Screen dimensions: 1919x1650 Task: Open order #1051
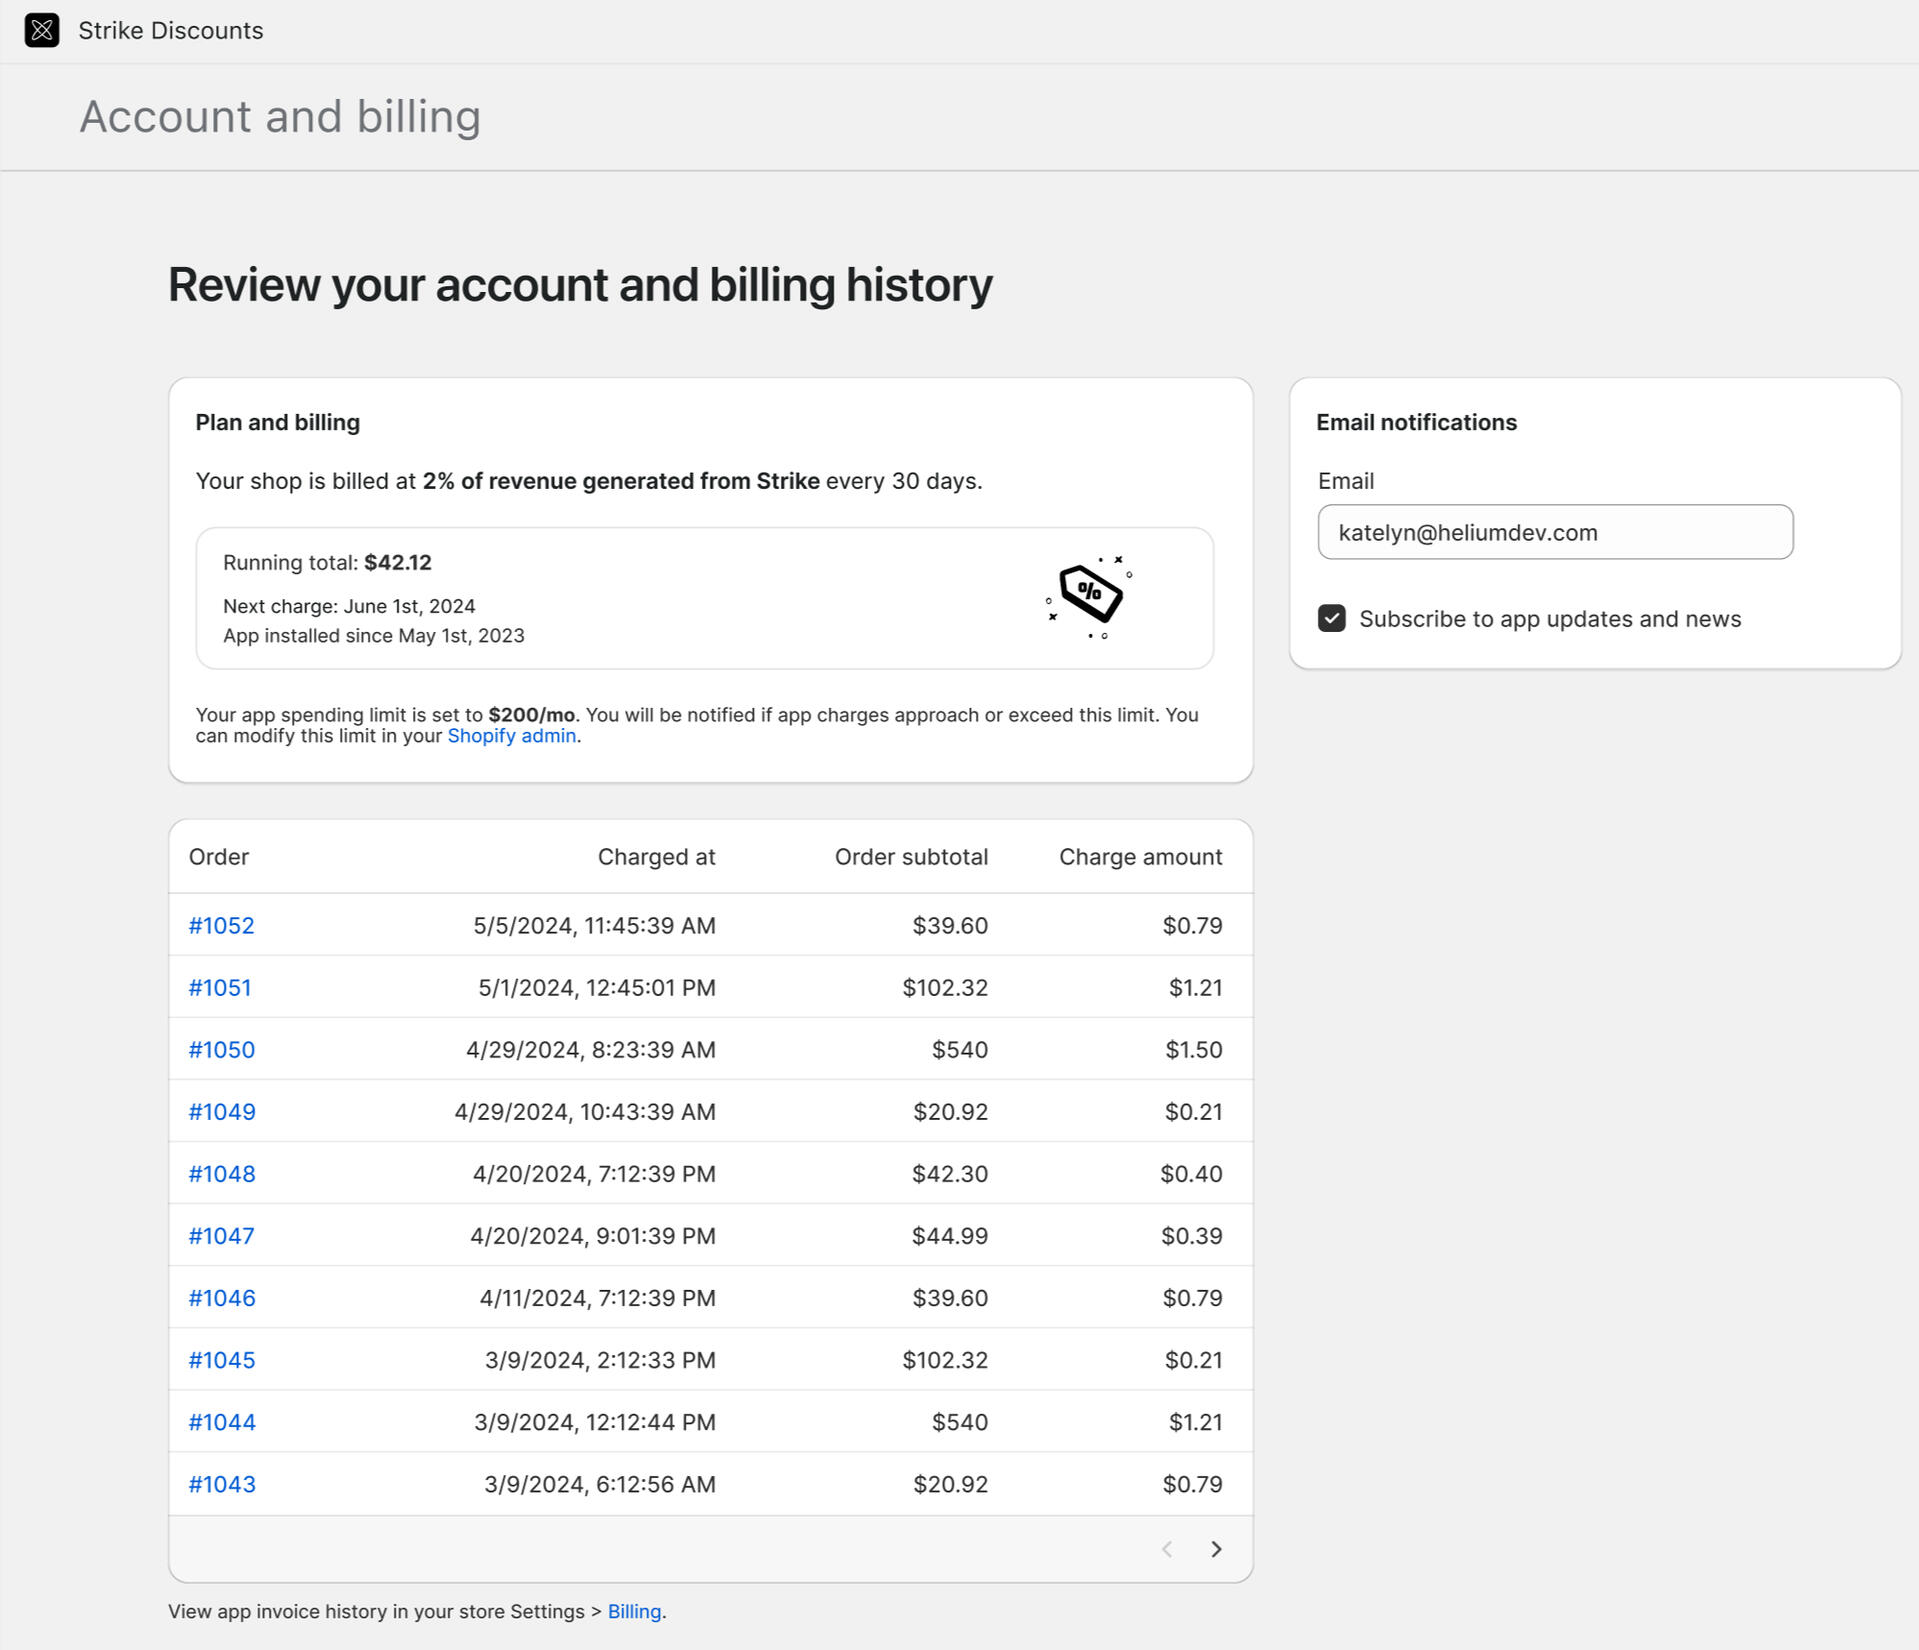220,988
